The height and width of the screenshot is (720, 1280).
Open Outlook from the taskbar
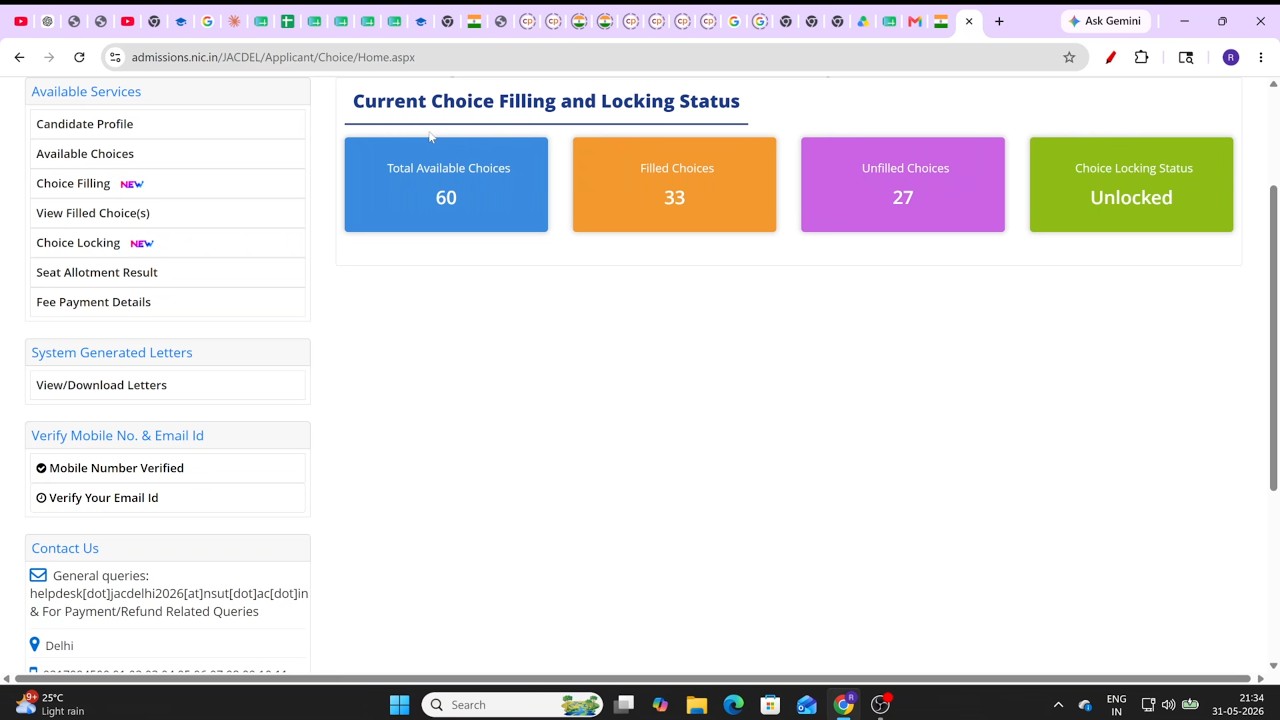point(807,705)
